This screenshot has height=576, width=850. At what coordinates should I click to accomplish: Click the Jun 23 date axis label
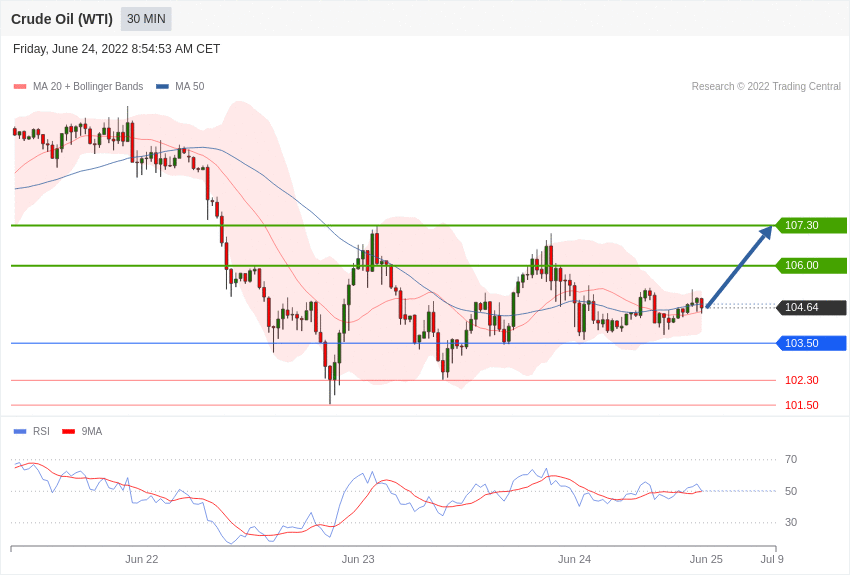pyautogui.click(x=358, y=559)
